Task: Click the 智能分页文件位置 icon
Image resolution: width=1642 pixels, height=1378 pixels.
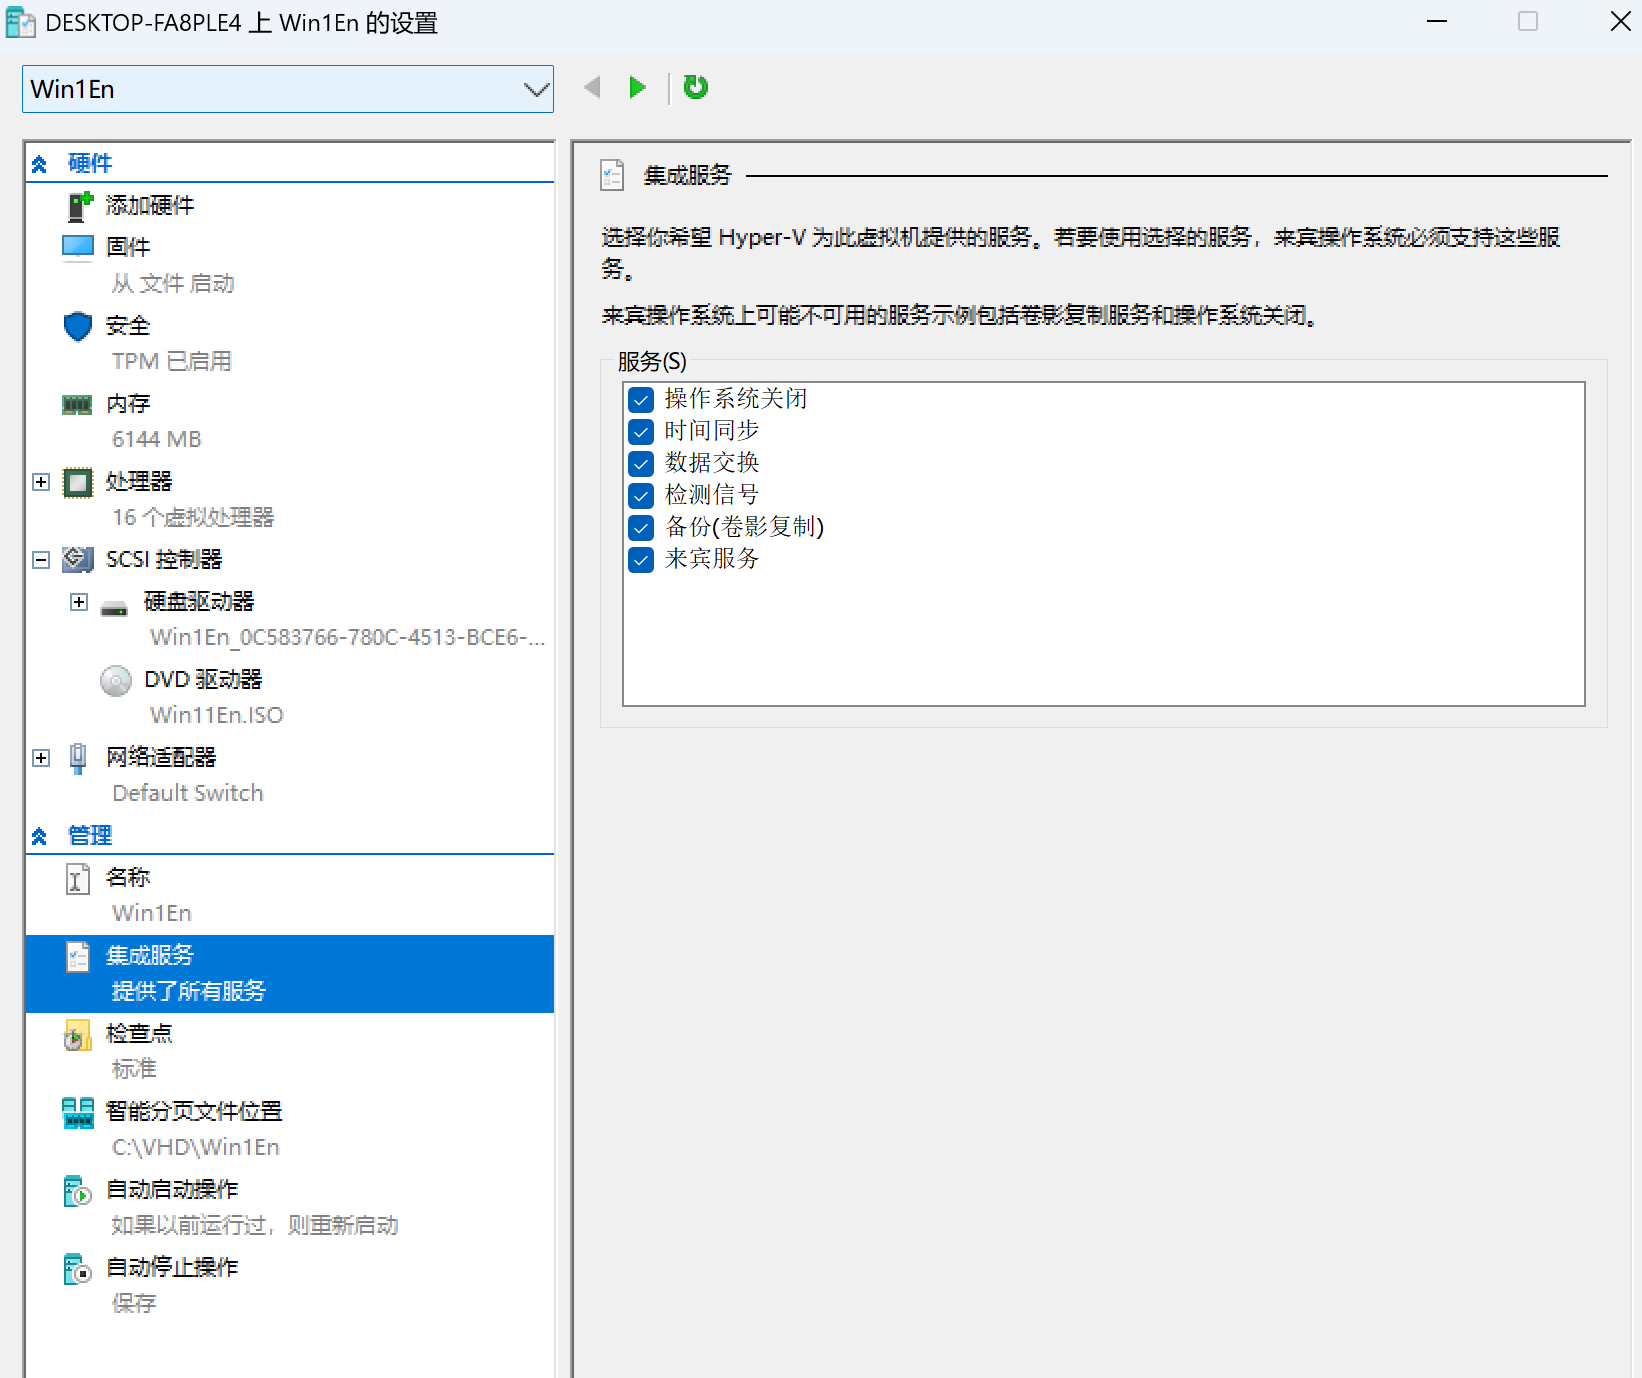Action: coord(78,1113)
